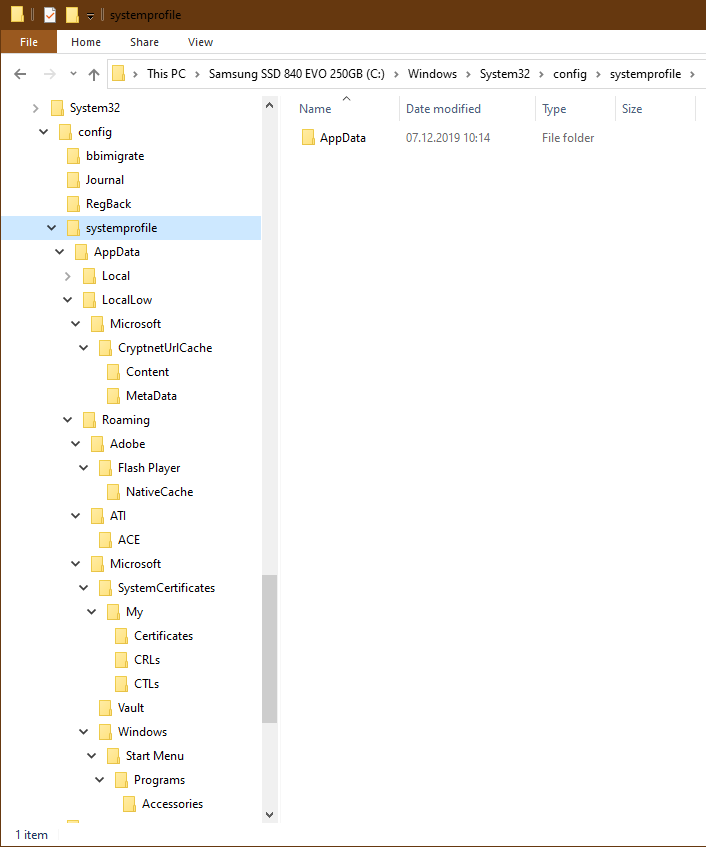The width and height of the screenshot is (706, 847).
Task: Select the AppData folder in the file list
Action: [342, 138]
